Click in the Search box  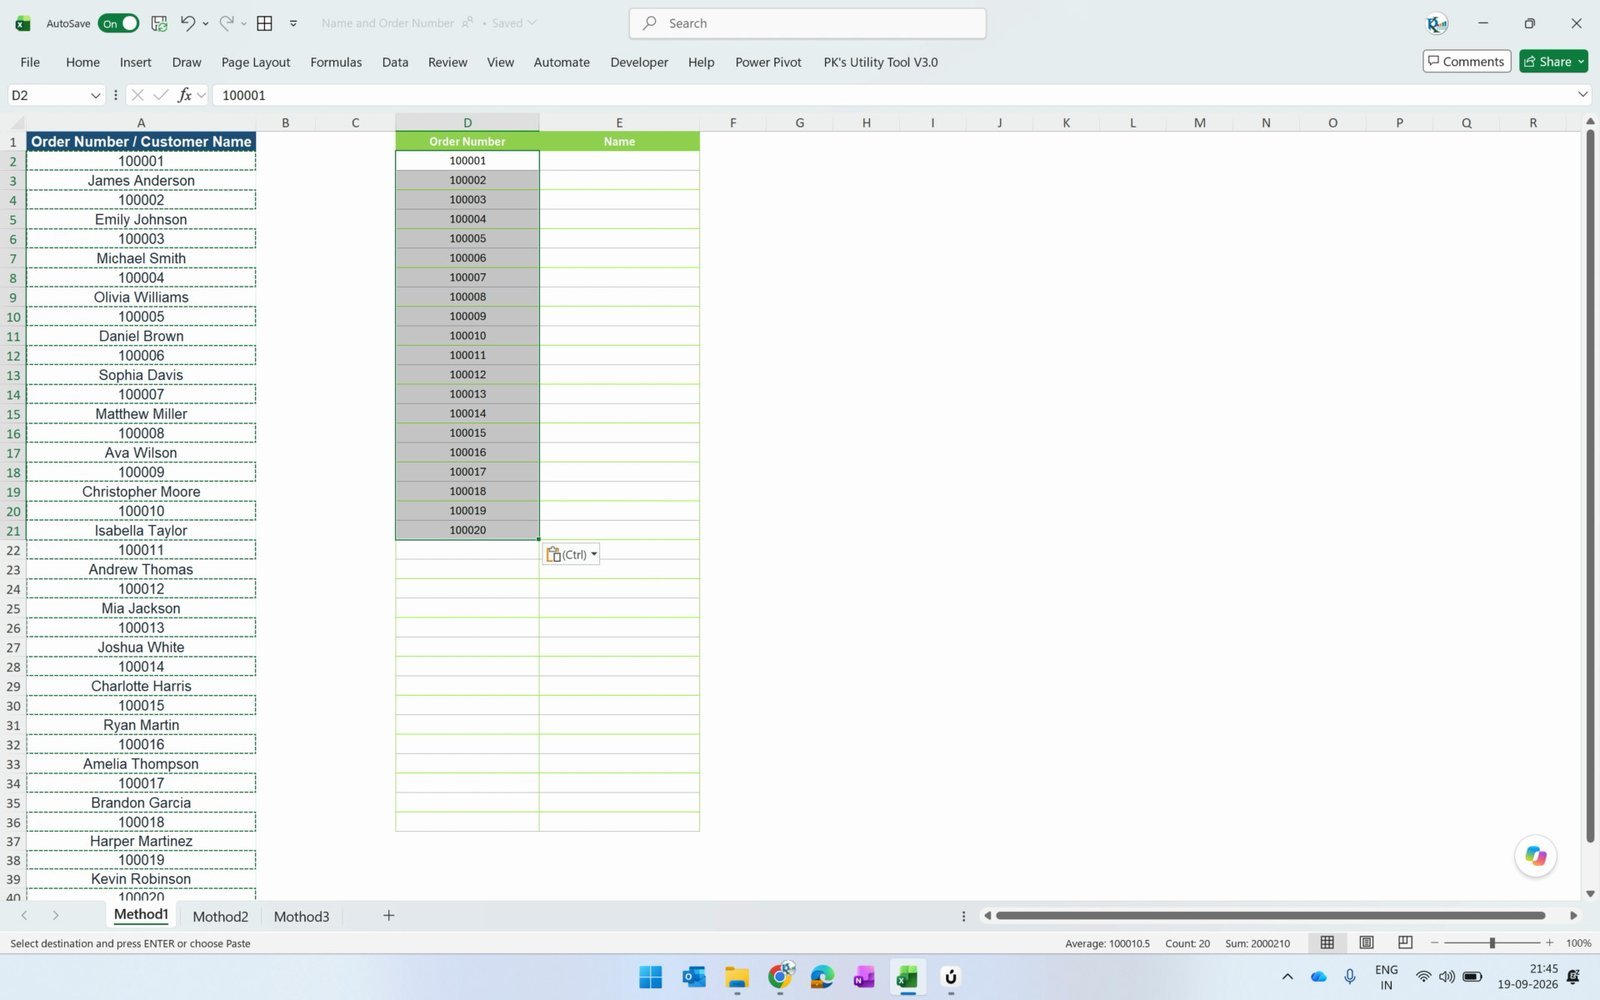tap(807, 23)
